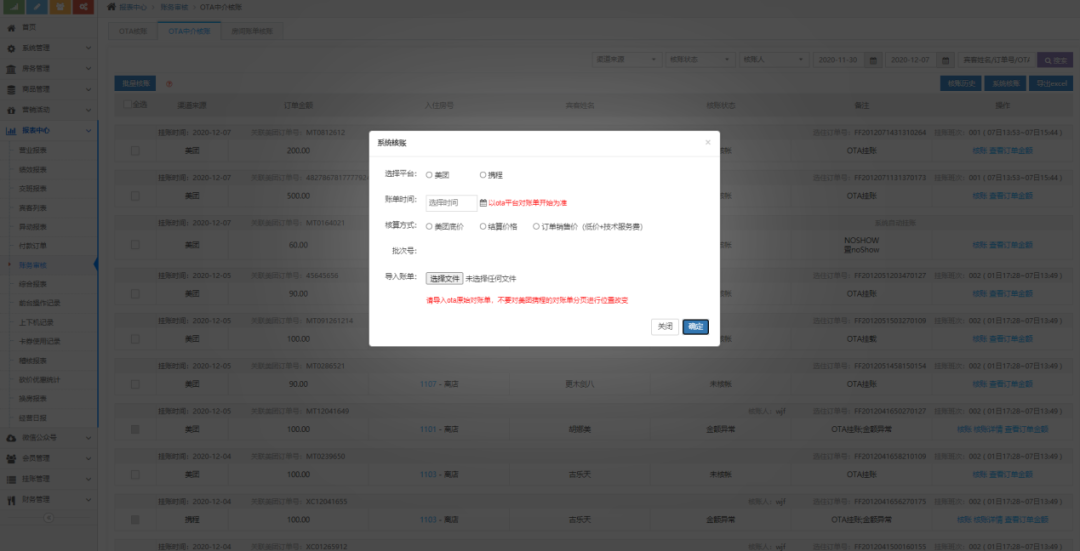Choose 结算价格 as the 核算方式

coord(483,226)
